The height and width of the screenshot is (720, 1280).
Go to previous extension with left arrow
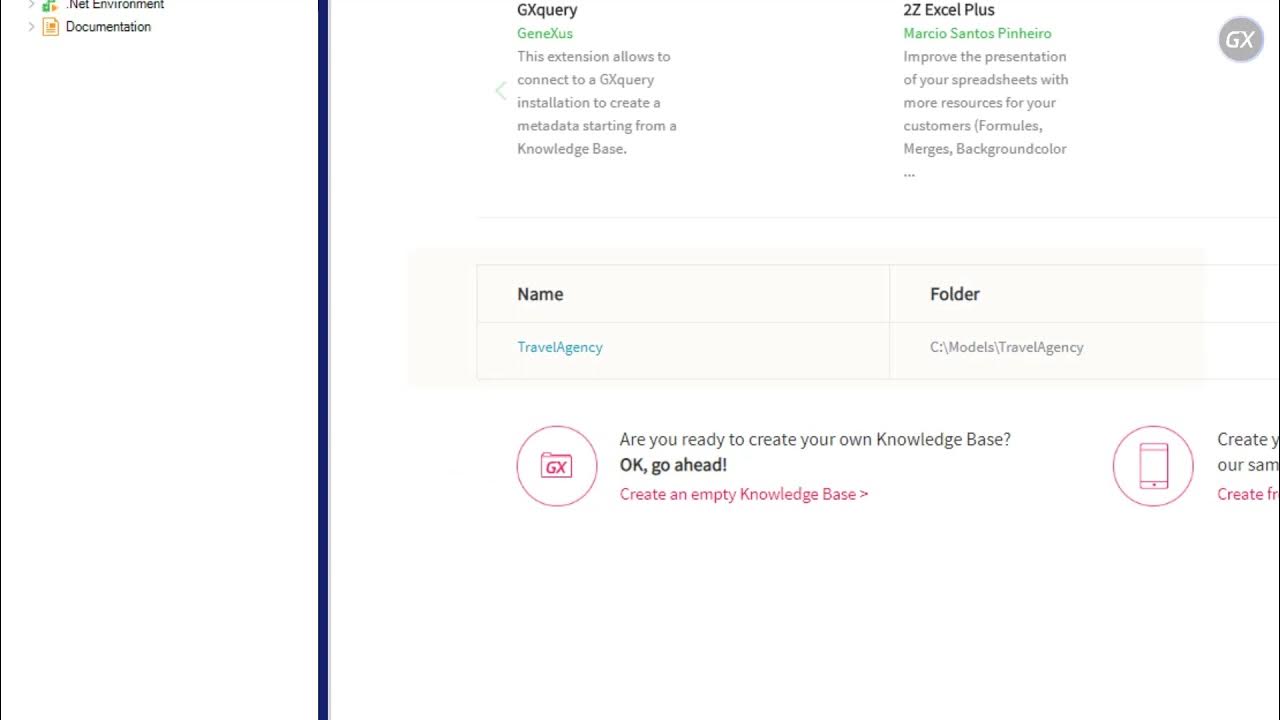(501, 91)
